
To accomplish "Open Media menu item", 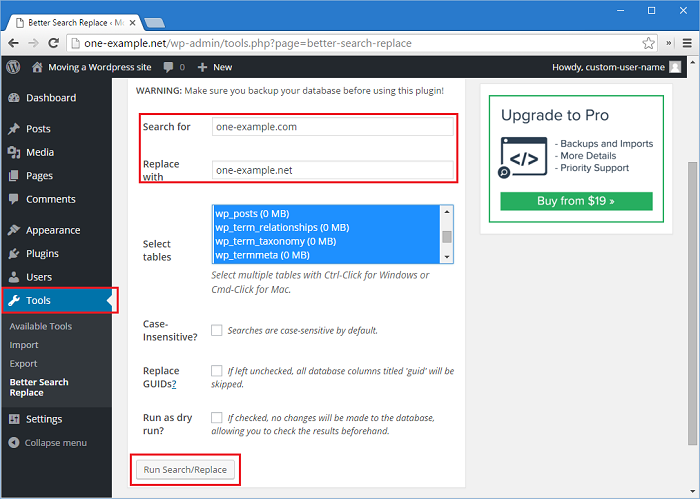I will click(57, 153).
